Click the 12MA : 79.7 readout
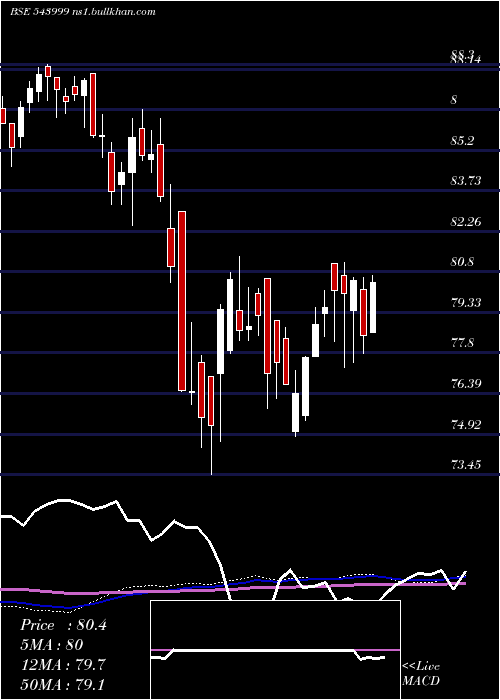The height and width of the screenshot is (700, 500). tap(63, 665)
